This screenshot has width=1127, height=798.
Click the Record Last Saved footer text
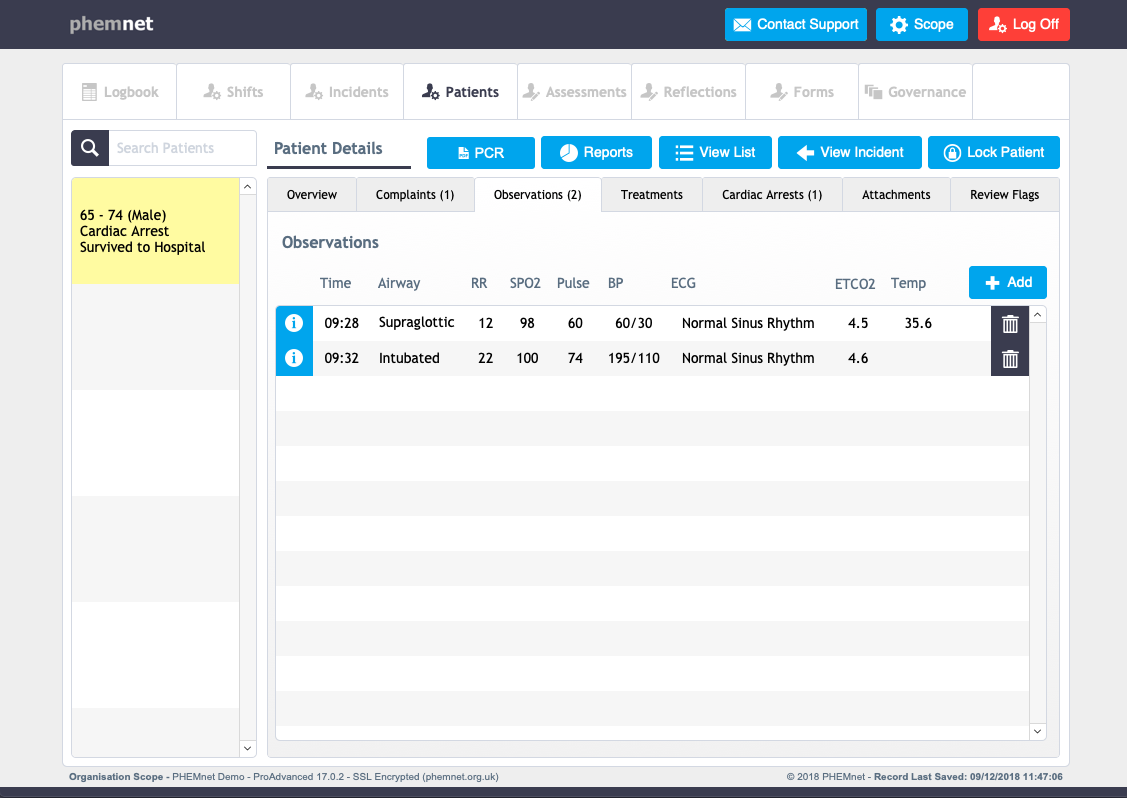[967, 776]
